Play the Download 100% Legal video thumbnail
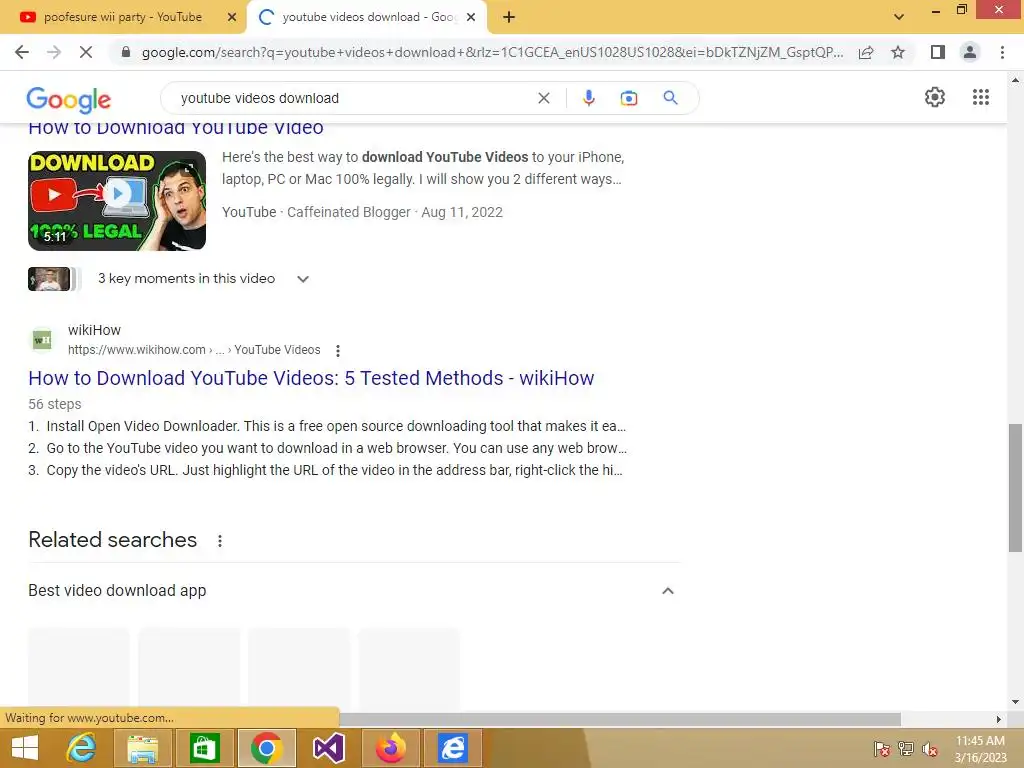 coord(117,200)
